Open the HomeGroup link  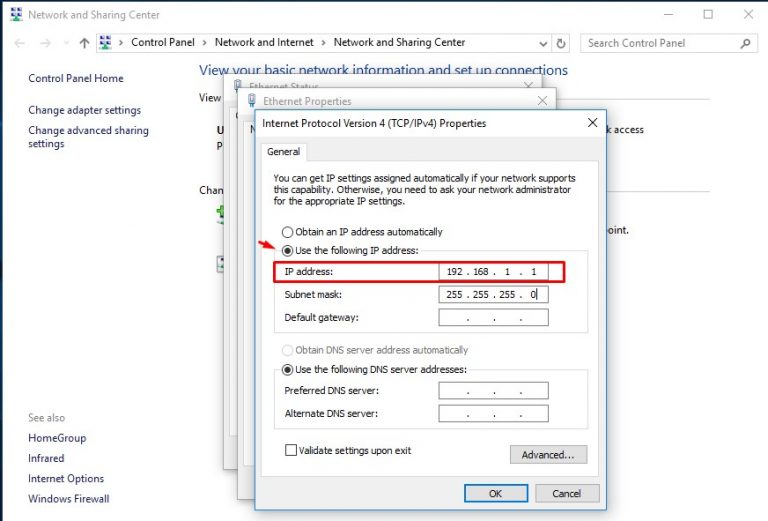click(x=57, y=438)
